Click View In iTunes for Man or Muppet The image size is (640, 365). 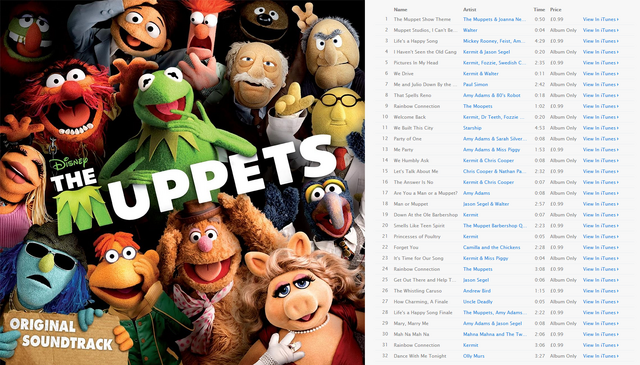click(x=600, y=204)
